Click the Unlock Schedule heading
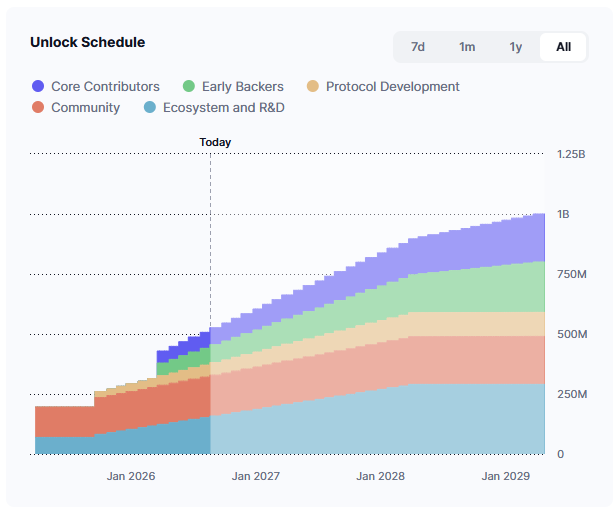Image resolution: width=616 pixels, height=509 pixels. pos(88,42)
